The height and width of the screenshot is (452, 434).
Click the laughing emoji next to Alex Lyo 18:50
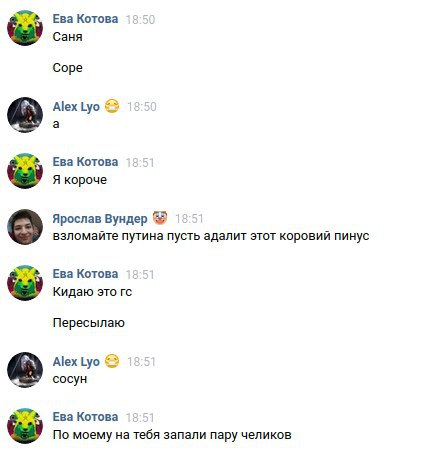click(x=112, y=106)
